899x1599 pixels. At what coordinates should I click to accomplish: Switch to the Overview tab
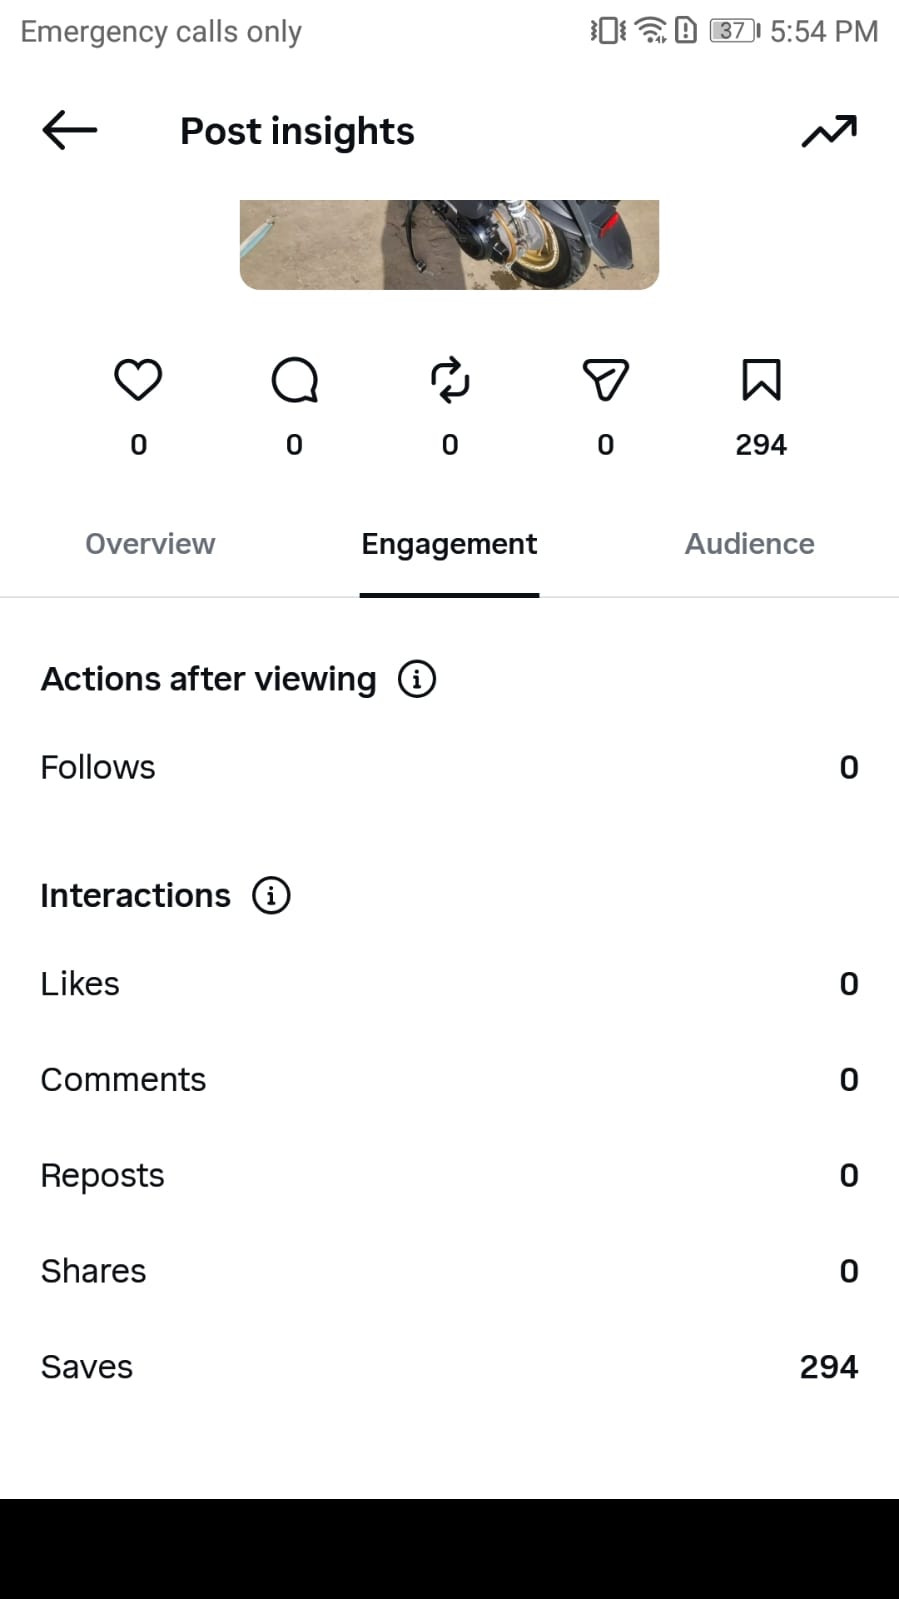[x=150, y=544]
